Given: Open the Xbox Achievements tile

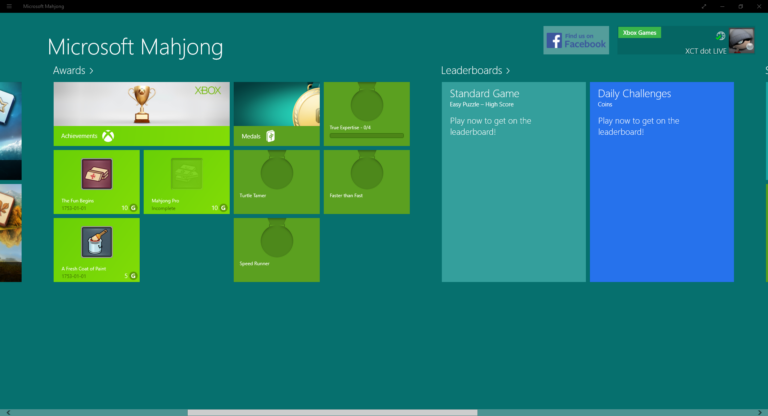Looking at the screenshot, I should pos(142,114).
